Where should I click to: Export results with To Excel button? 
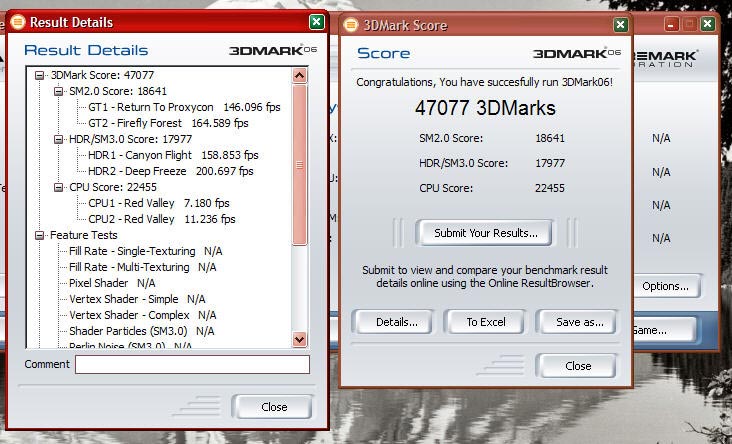coord(486,322)
